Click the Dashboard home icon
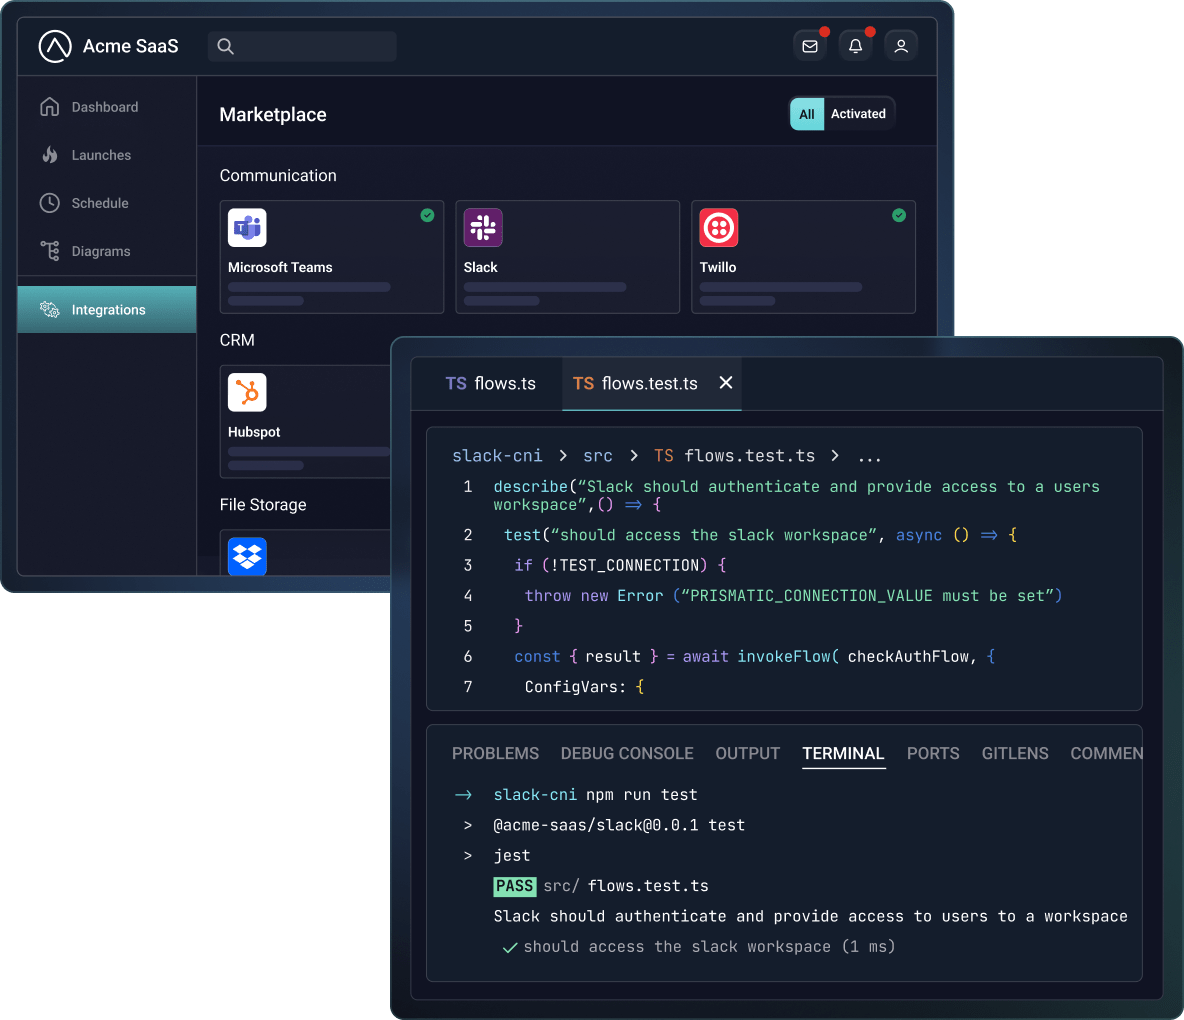Viewport: 1184px width, 1020px height. [50, 106]
